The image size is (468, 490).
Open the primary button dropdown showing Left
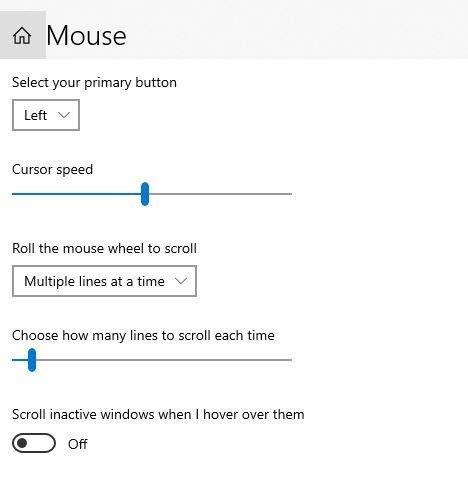(46, 115)
